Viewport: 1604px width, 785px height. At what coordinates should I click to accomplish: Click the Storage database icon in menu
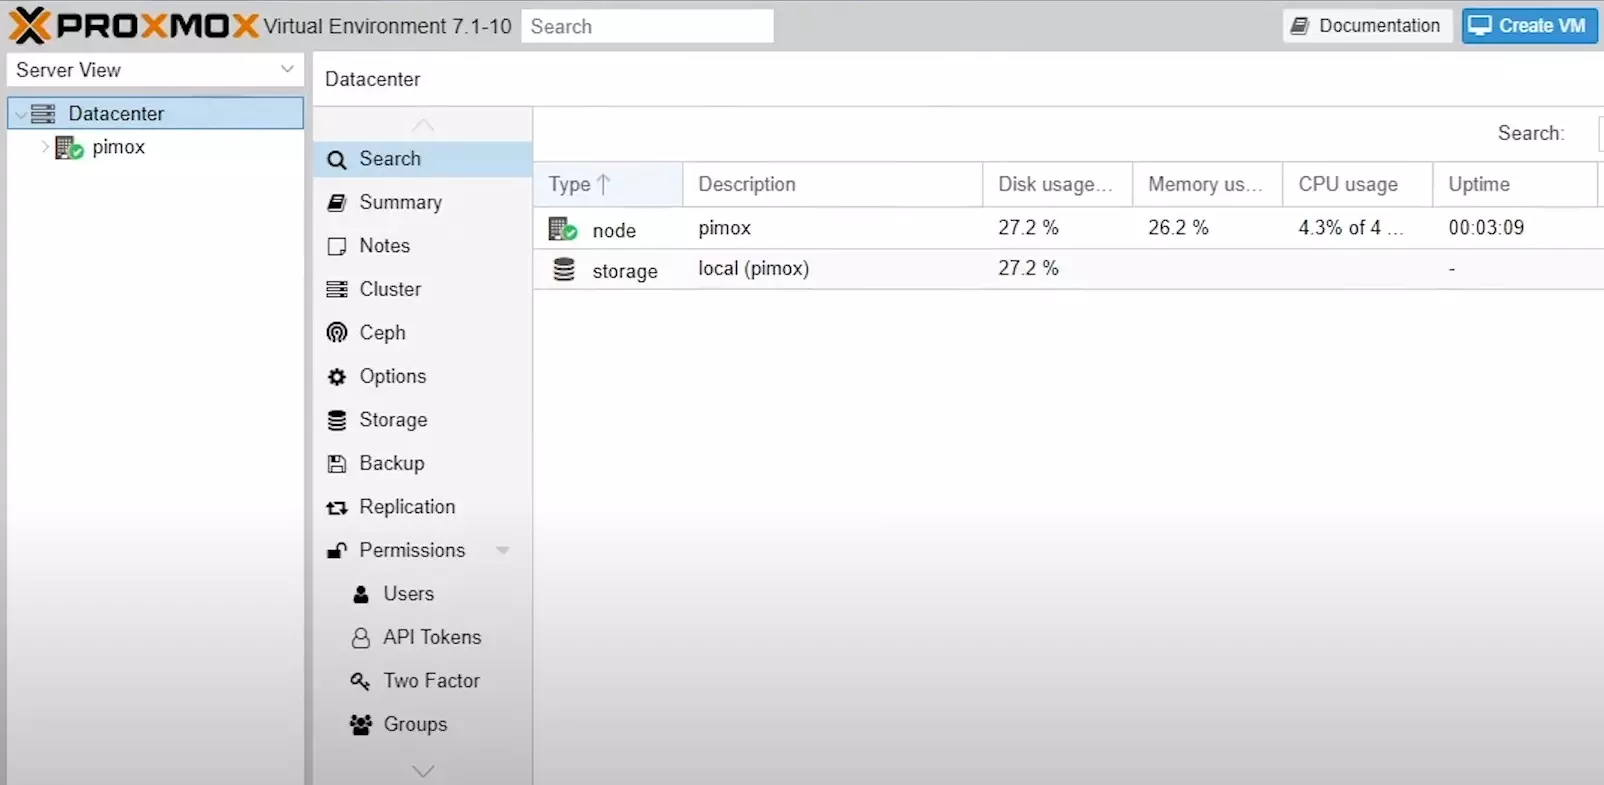(337, 420)
